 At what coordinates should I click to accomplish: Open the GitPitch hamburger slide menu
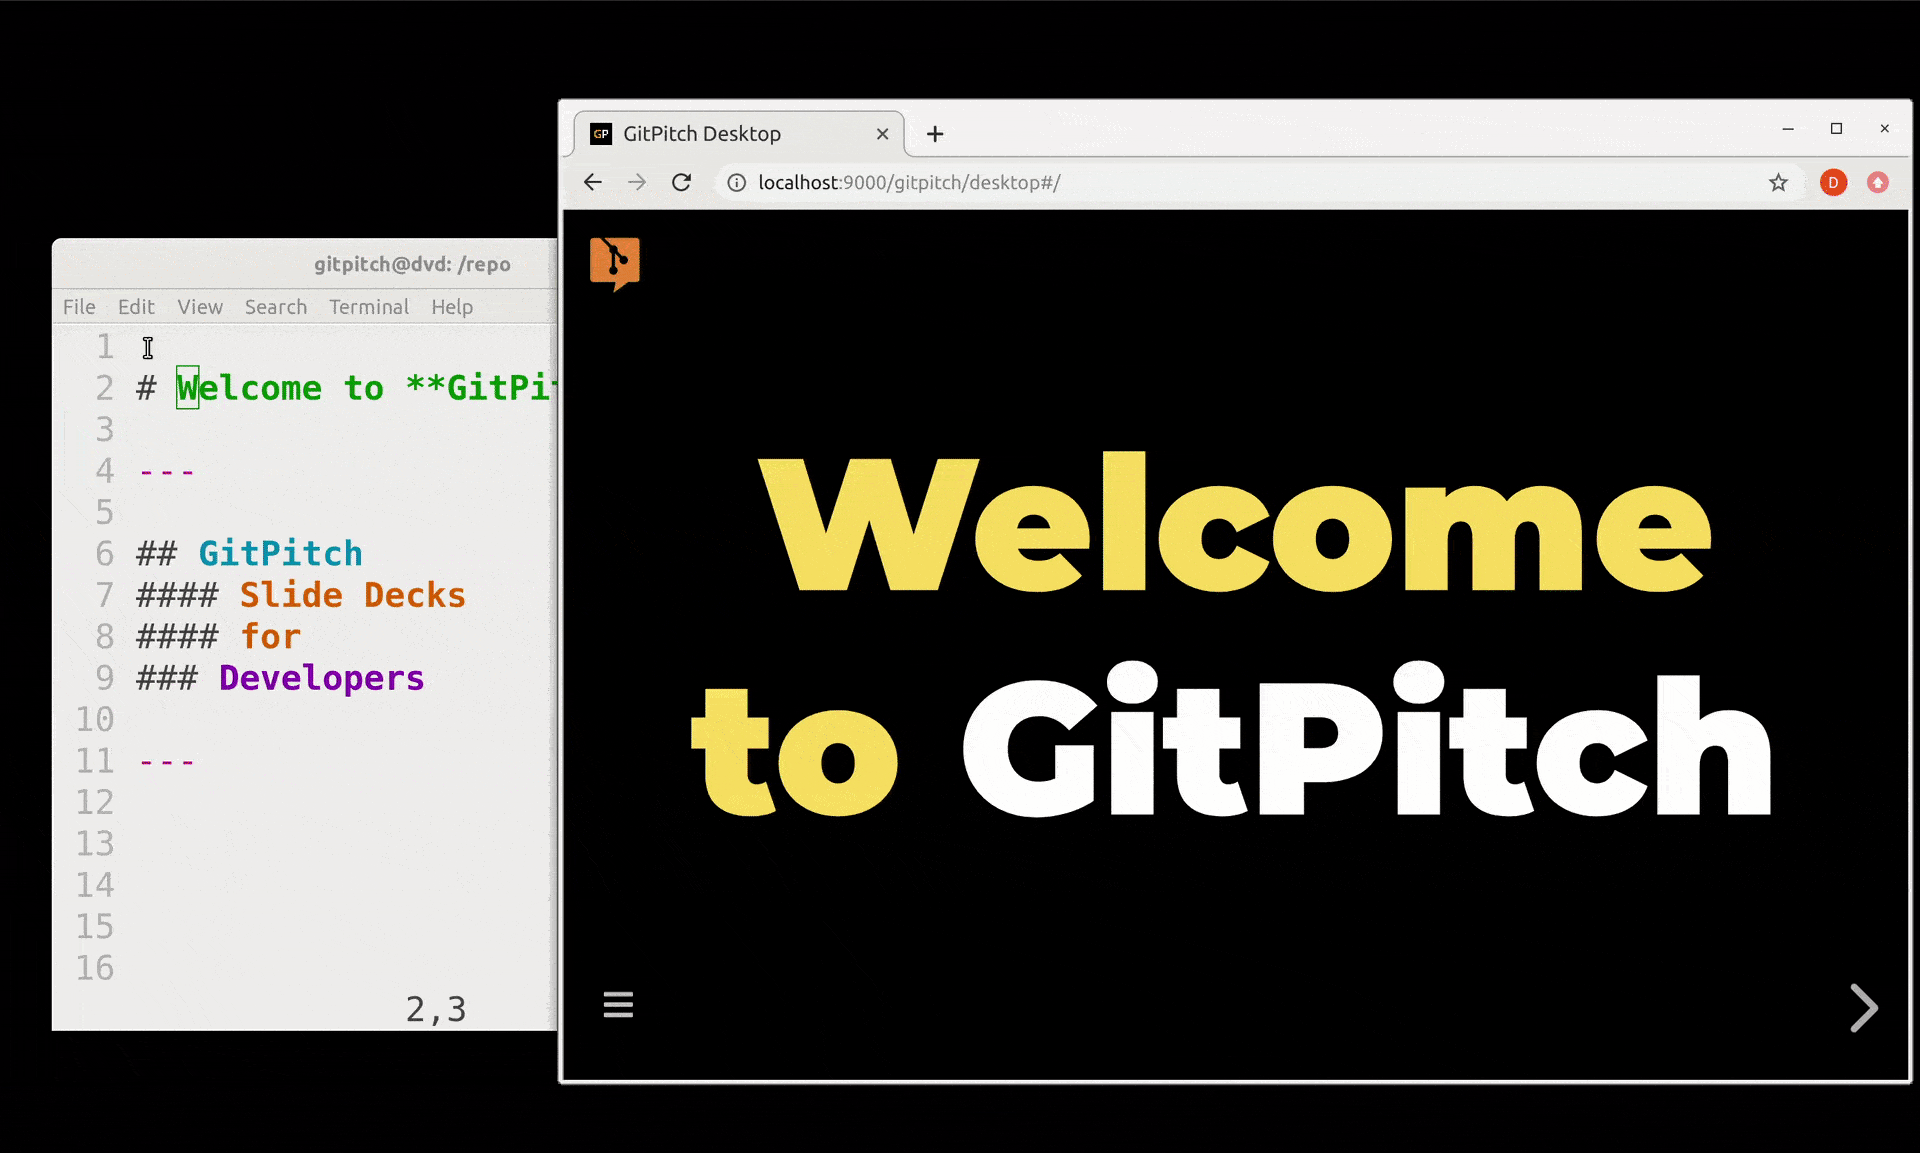(x=618, y=1004)
